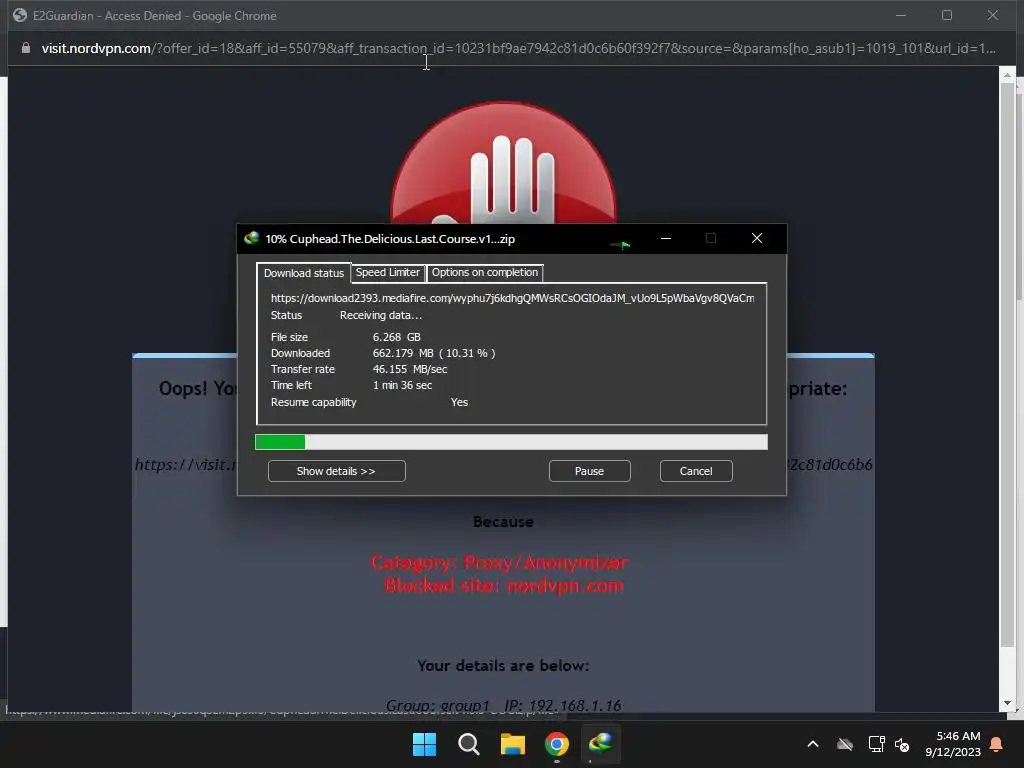Click the Chrome address bar URL
This screenshot has height=768, width=1024.
tap(519, 48)
